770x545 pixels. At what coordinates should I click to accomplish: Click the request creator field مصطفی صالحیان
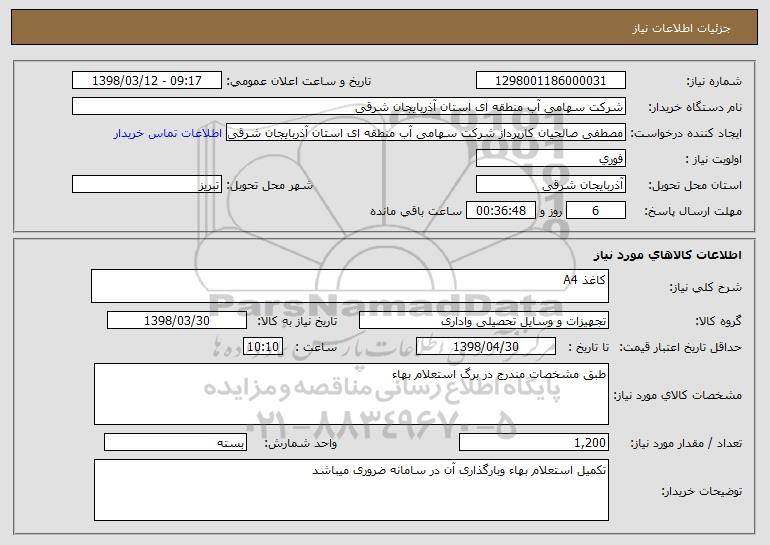tap(426, 133)
